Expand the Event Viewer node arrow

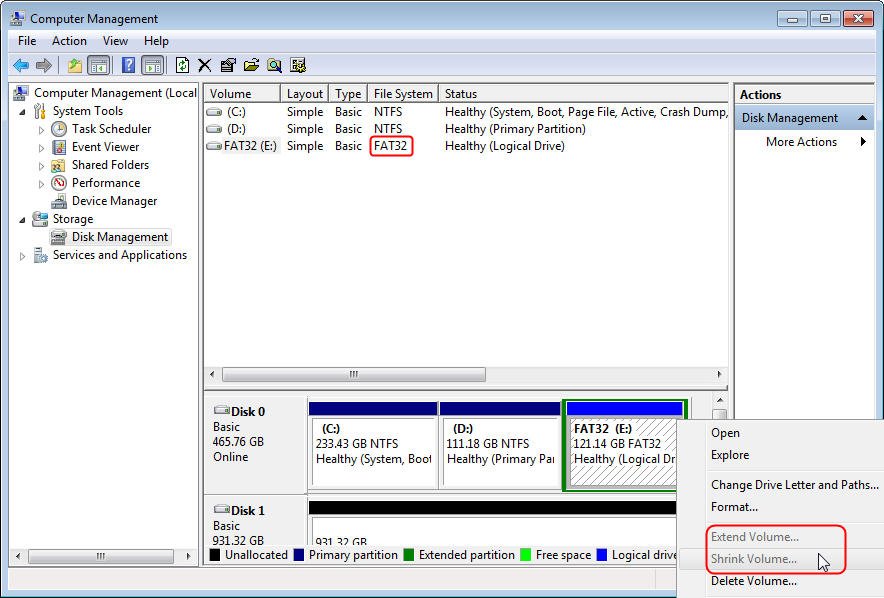coord(41,148)
